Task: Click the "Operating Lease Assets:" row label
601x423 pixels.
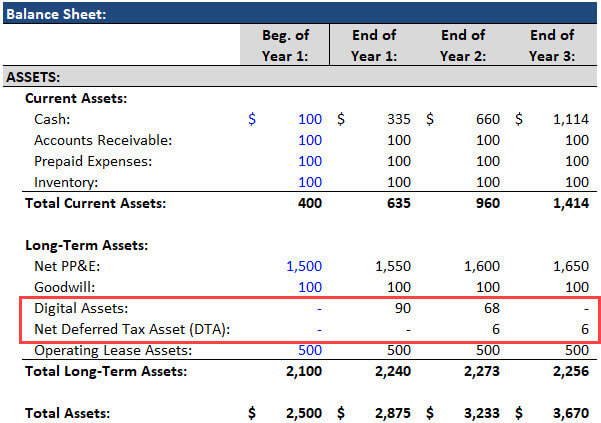Action: pos(113,350)
